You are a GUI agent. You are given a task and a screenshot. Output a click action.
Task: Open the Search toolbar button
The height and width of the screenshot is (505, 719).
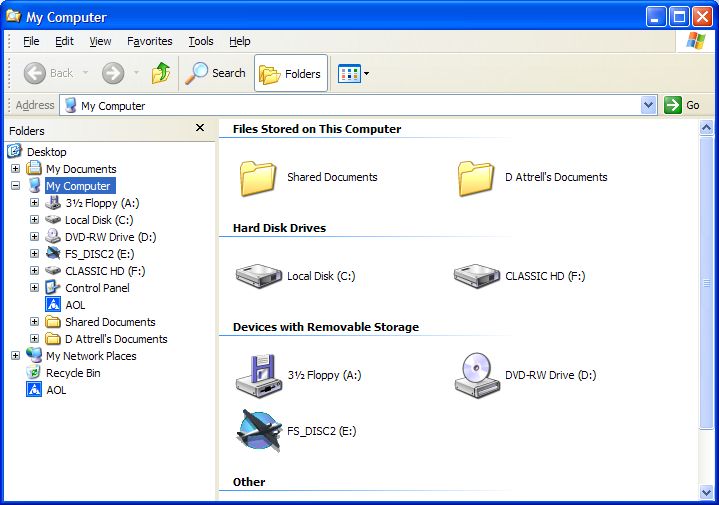coord(216,73)
